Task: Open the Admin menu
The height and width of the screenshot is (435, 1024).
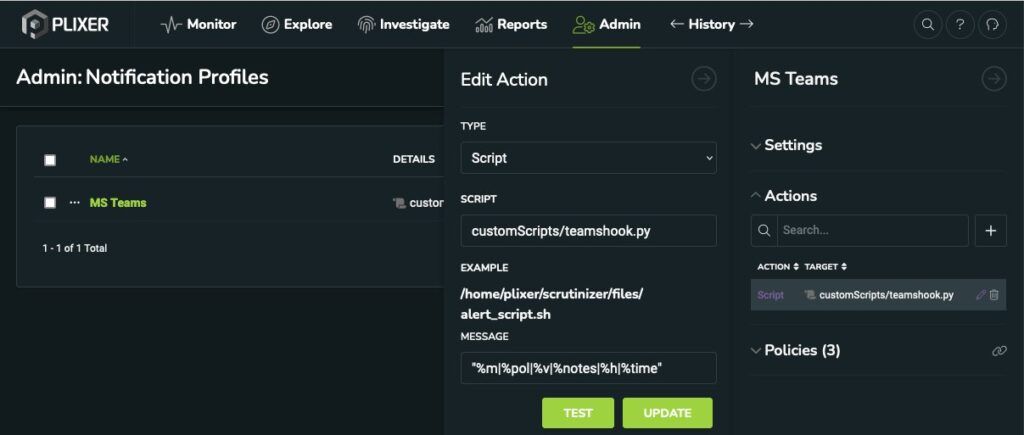Action: [x=607, y=24]
